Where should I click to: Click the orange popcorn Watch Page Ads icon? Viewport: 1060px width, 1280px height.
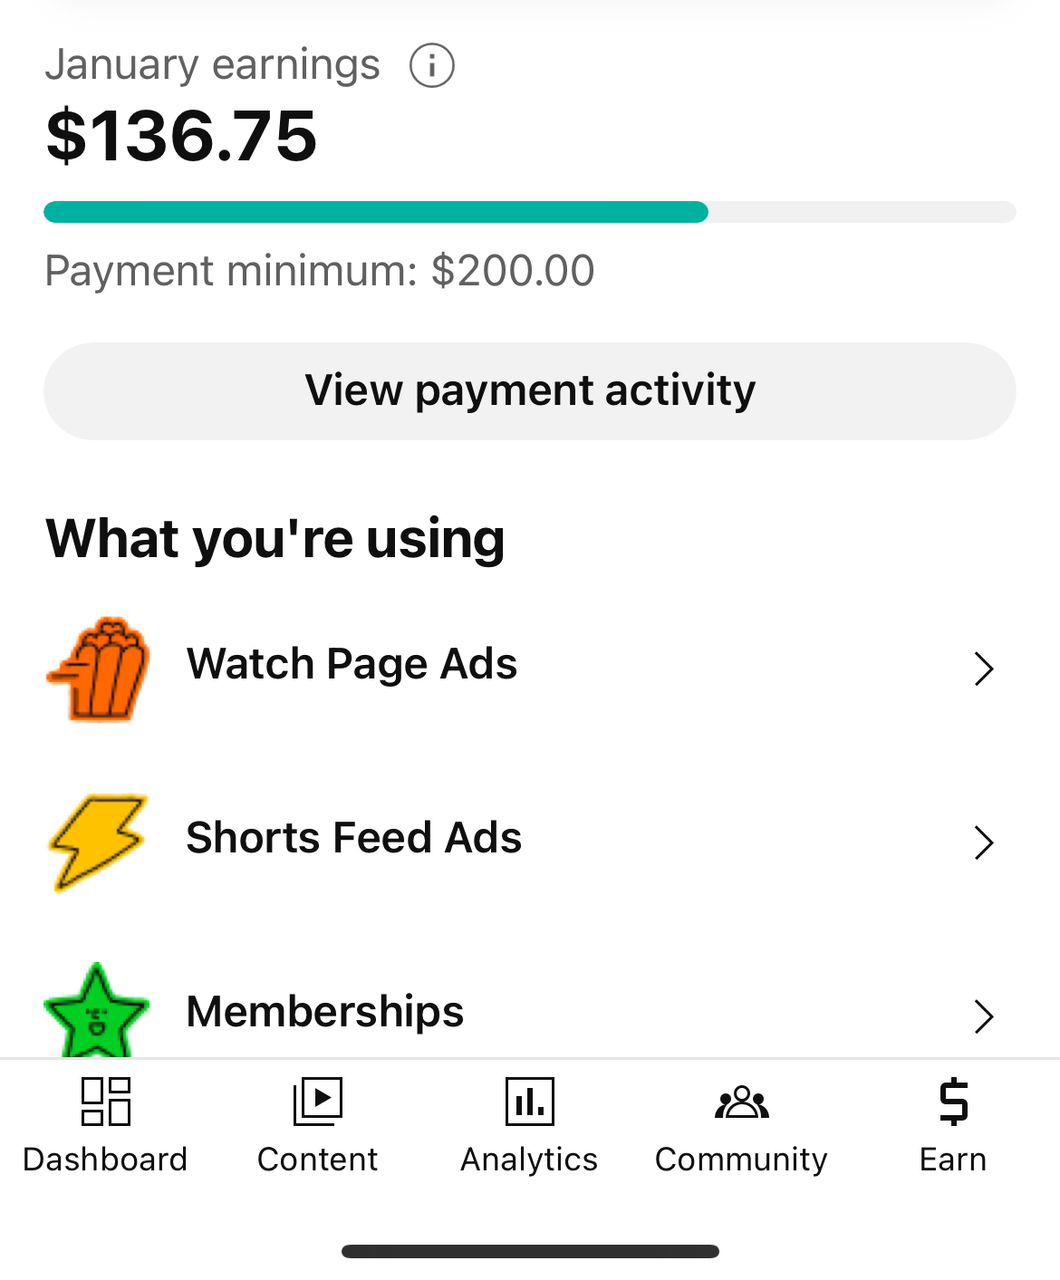(99, 668)
